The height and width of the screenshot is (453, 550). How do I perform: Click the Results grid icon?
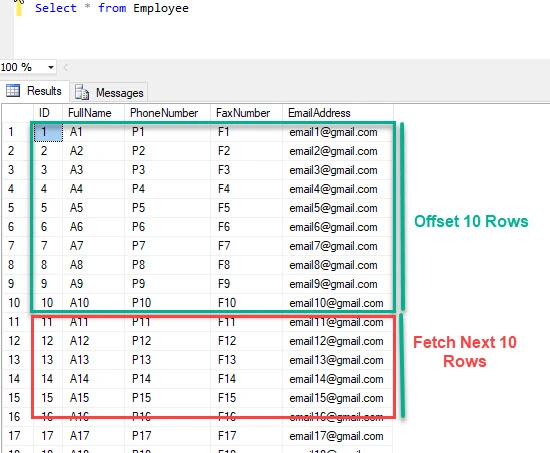pyautogui.click(x=13, y=91)
